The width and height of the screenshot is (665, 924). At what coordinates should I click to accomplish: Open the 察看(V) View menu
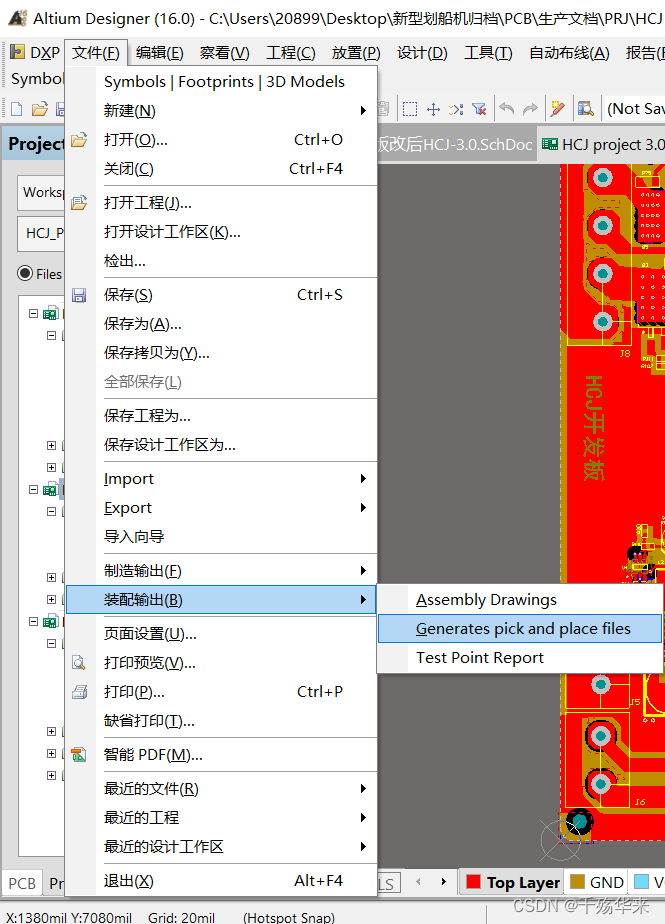coord(224,53)
